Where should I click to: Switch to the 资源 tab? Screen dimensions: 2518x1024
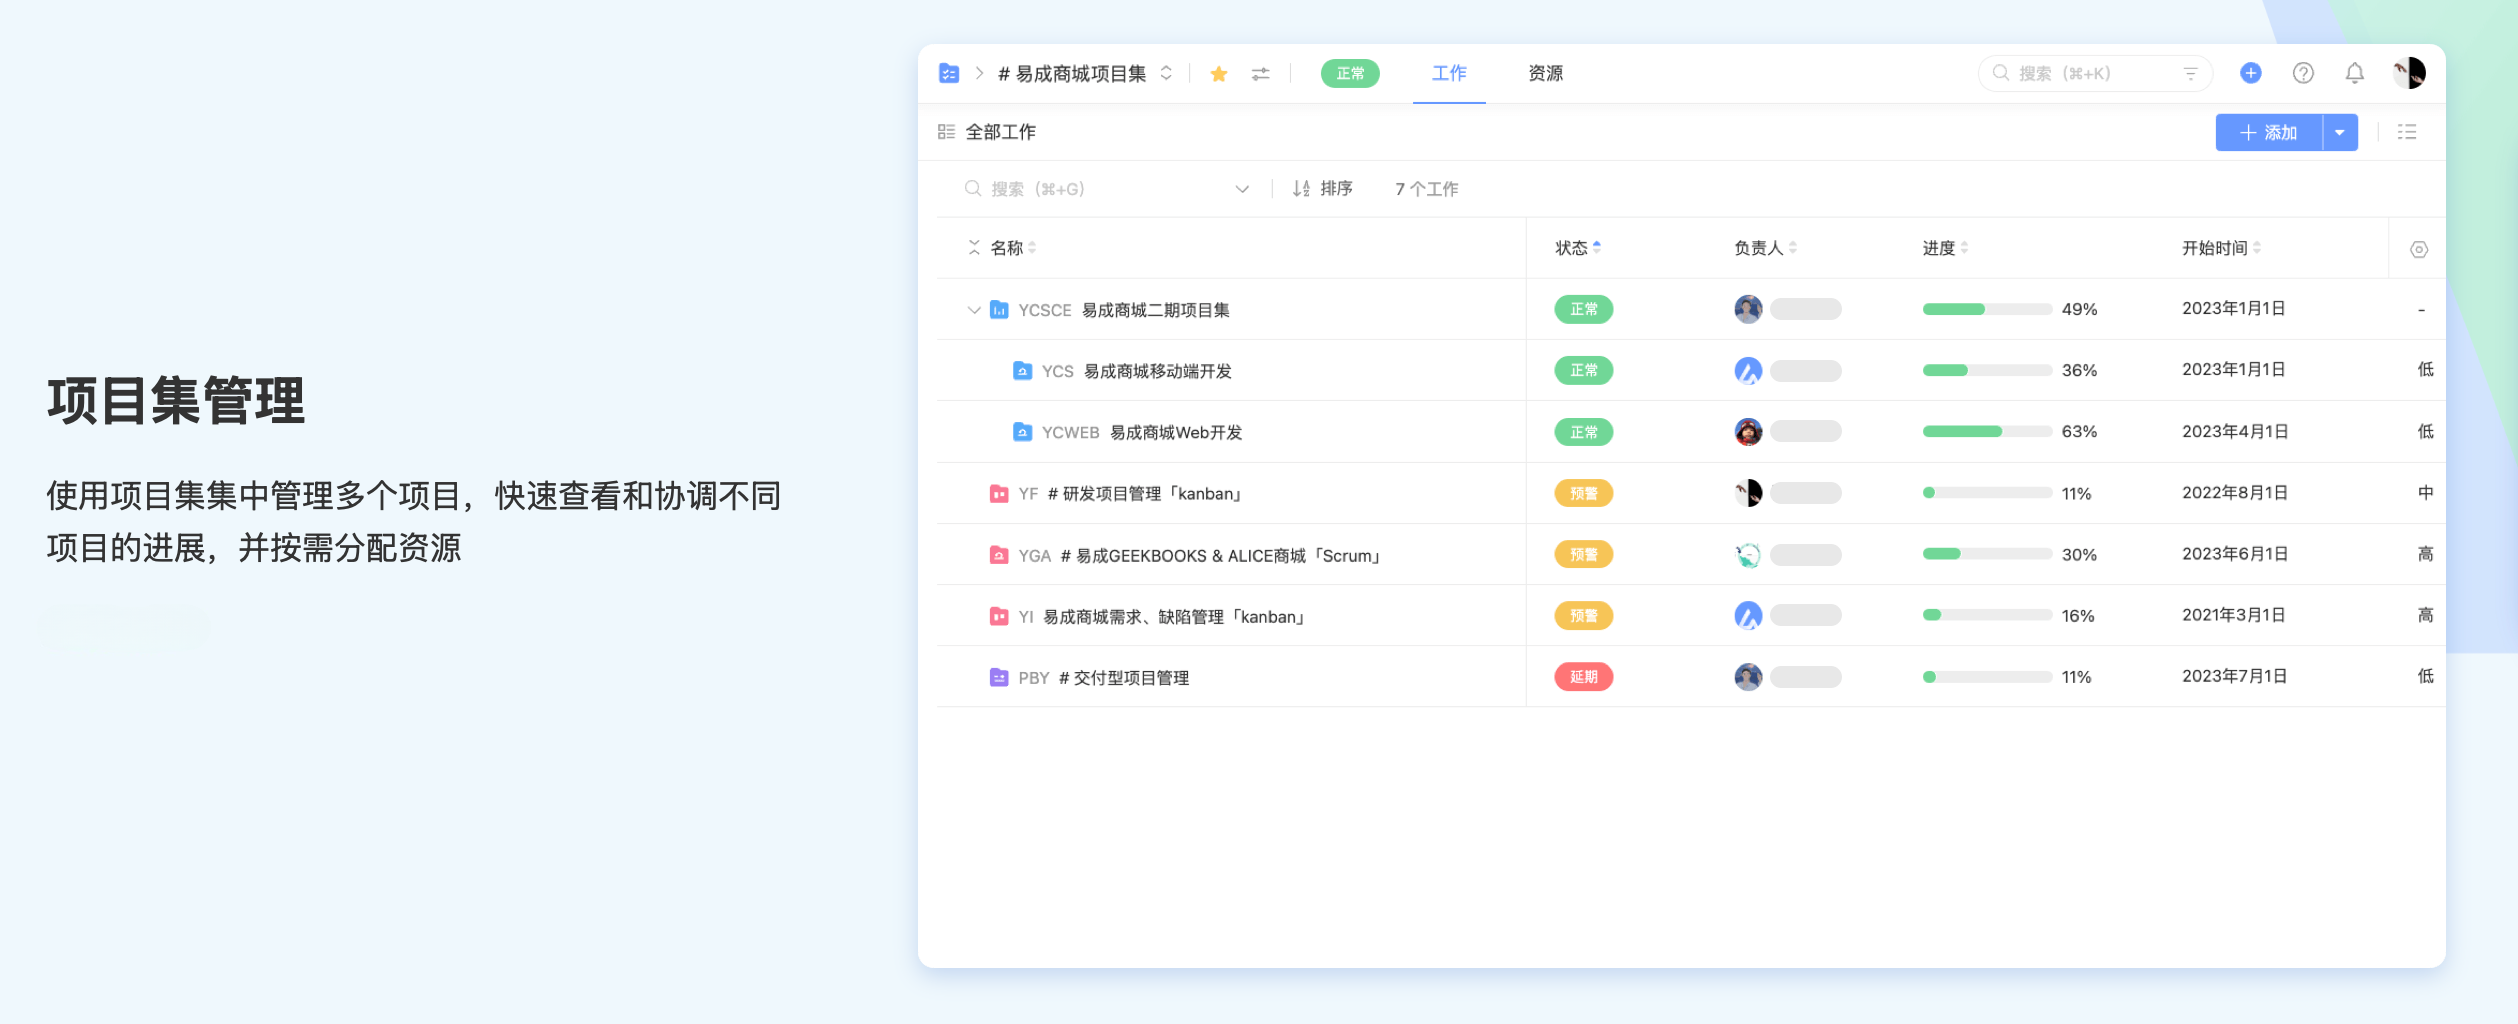[1545, 73]
